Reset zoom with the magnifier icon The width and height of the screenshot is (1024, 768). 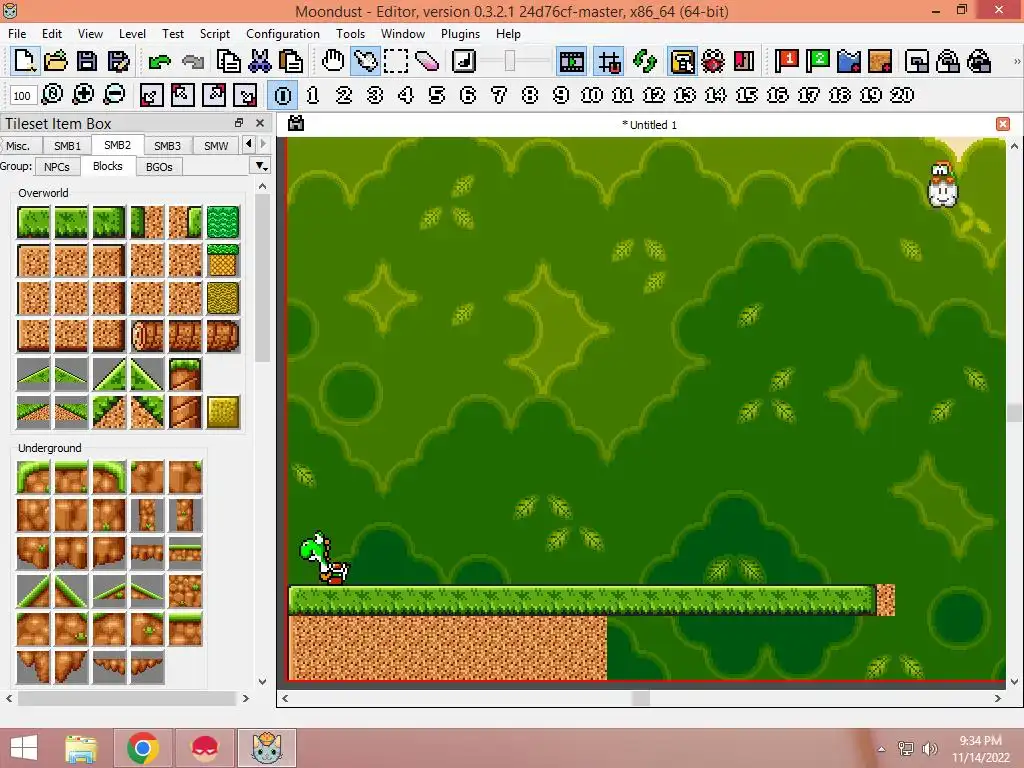click(52, 95)
